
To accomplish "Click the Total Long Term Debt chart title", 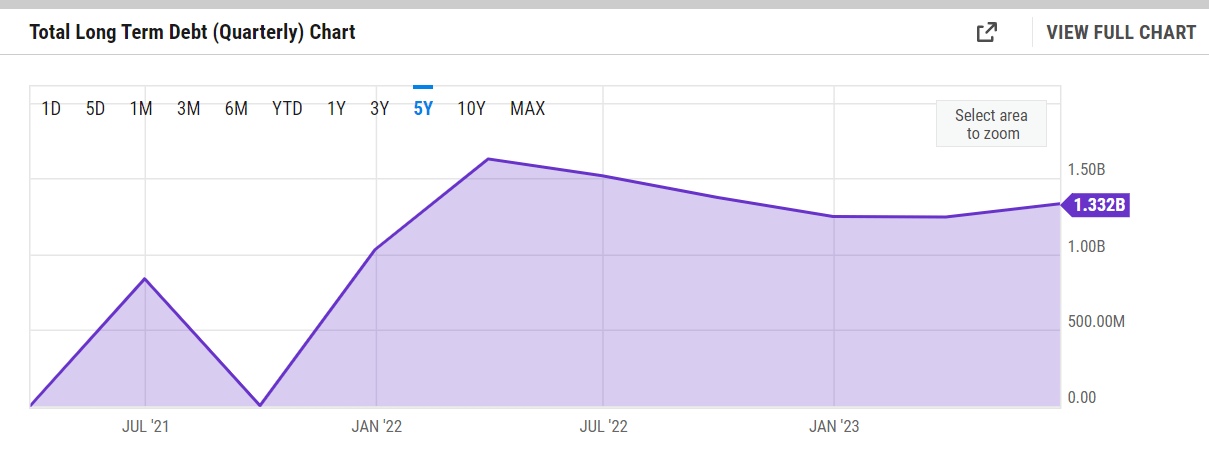I will click(193, 32).
